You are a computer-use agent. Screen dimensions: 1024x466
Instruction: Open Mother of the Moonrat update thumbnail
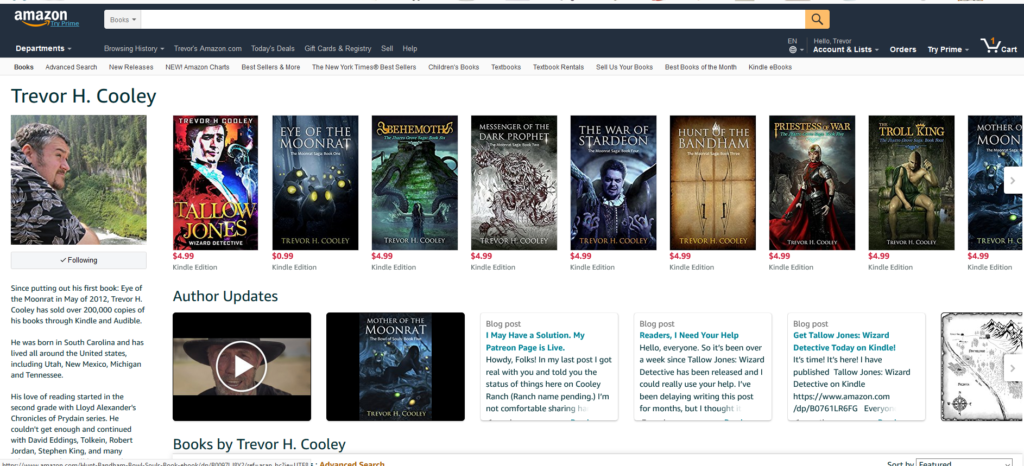(x=395, y=367)
